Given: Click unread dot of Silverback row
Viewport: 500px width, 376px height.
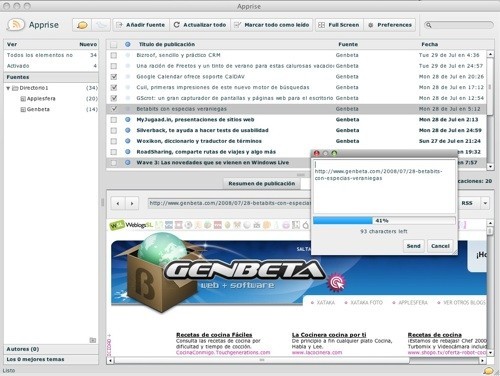Looking at the screenshot, I should click(x=128, y=130).
